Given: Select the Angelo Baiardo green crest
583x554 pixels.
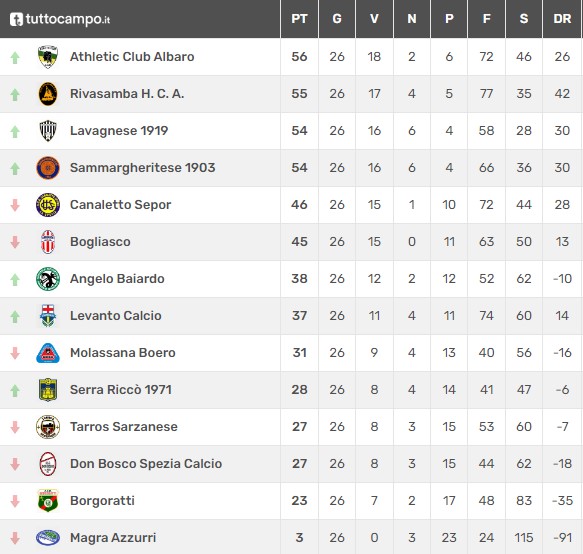Looking at the screenshot, I should (48, 278).
